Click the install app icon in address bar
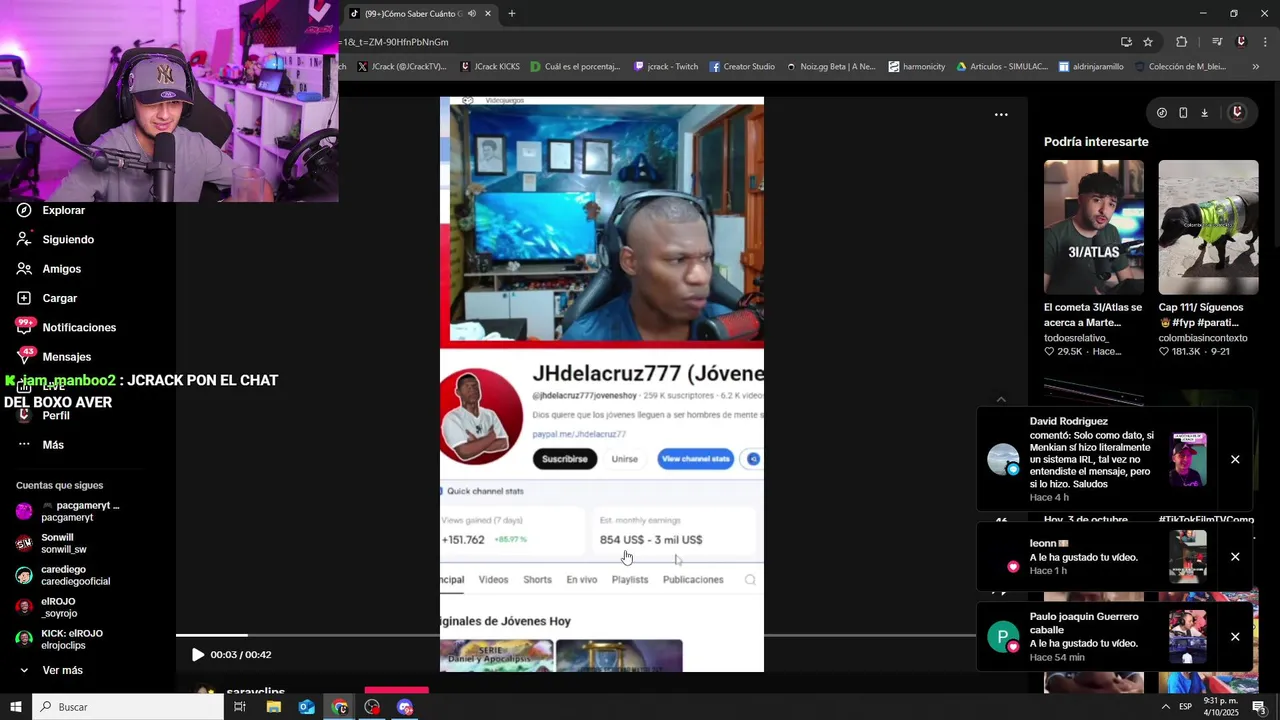Screen dimensions: 1280x720 1126,42
